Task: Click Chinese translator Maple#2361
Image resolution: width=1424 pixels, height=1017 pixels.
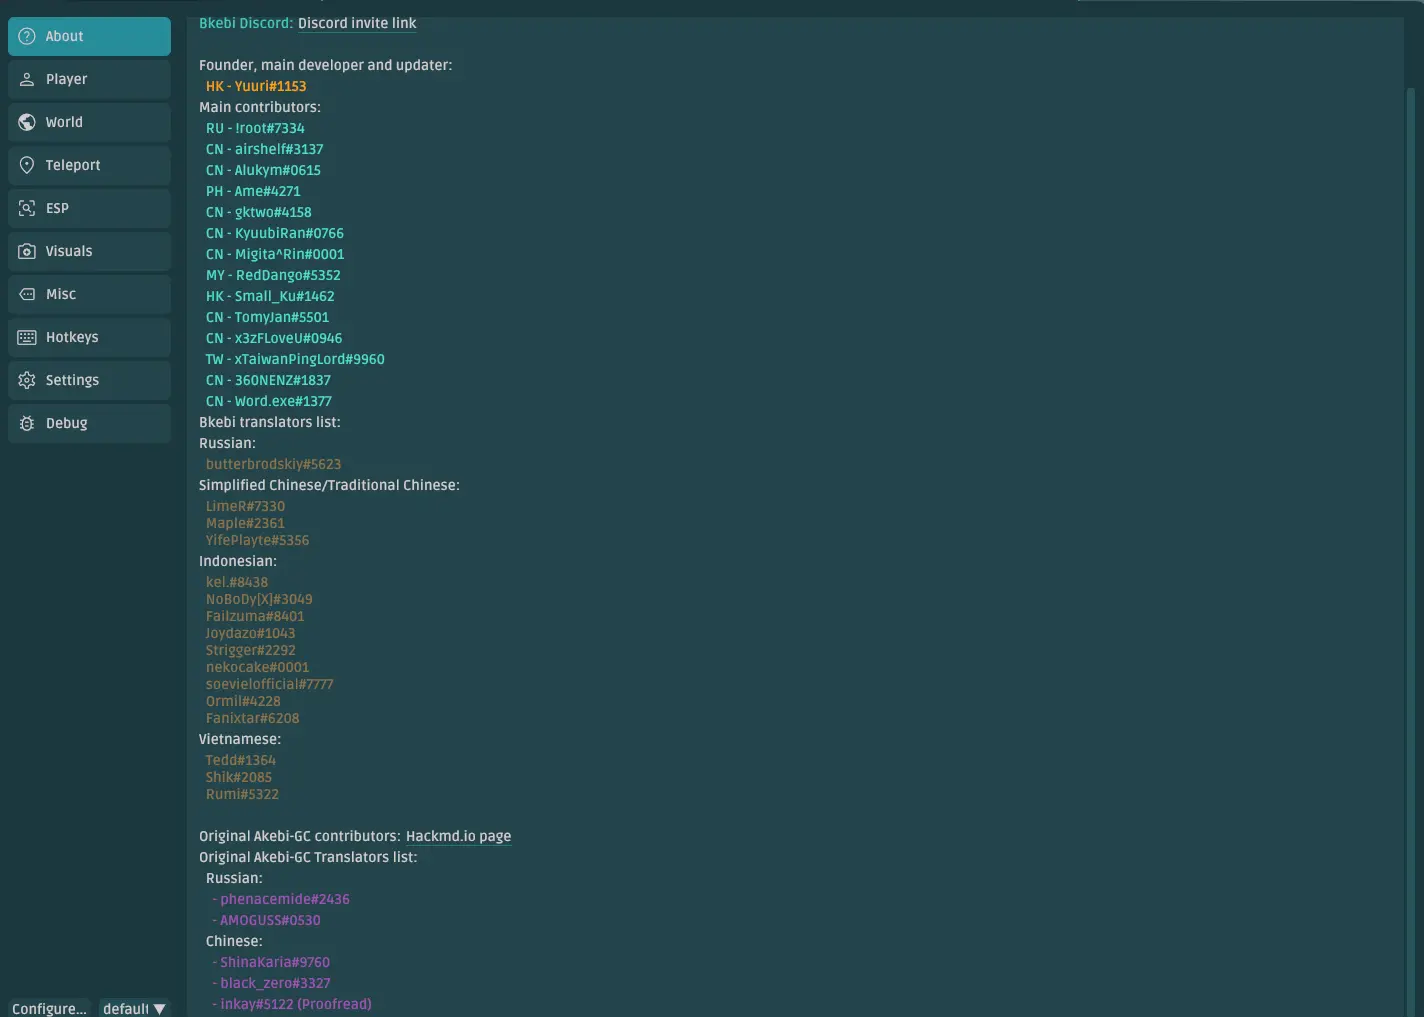Action: 245,523
